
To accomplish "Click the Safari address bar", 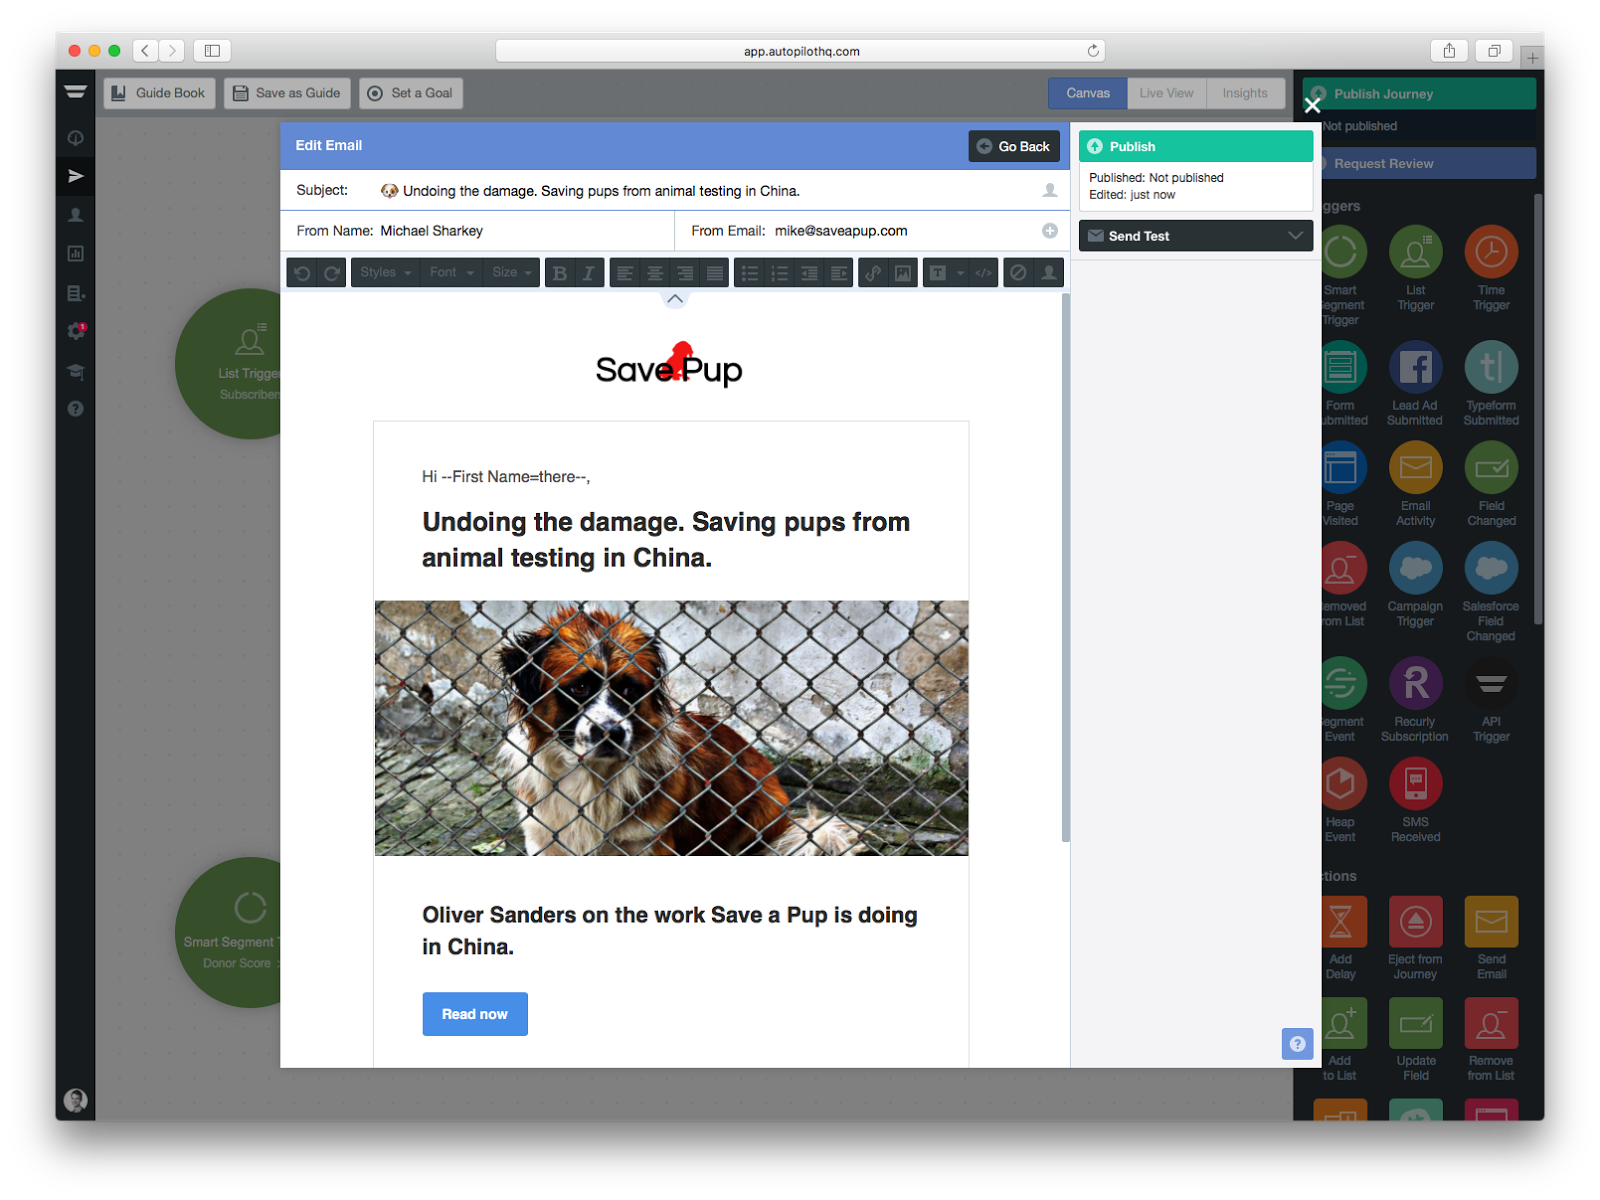I will [x=800, y=51].
